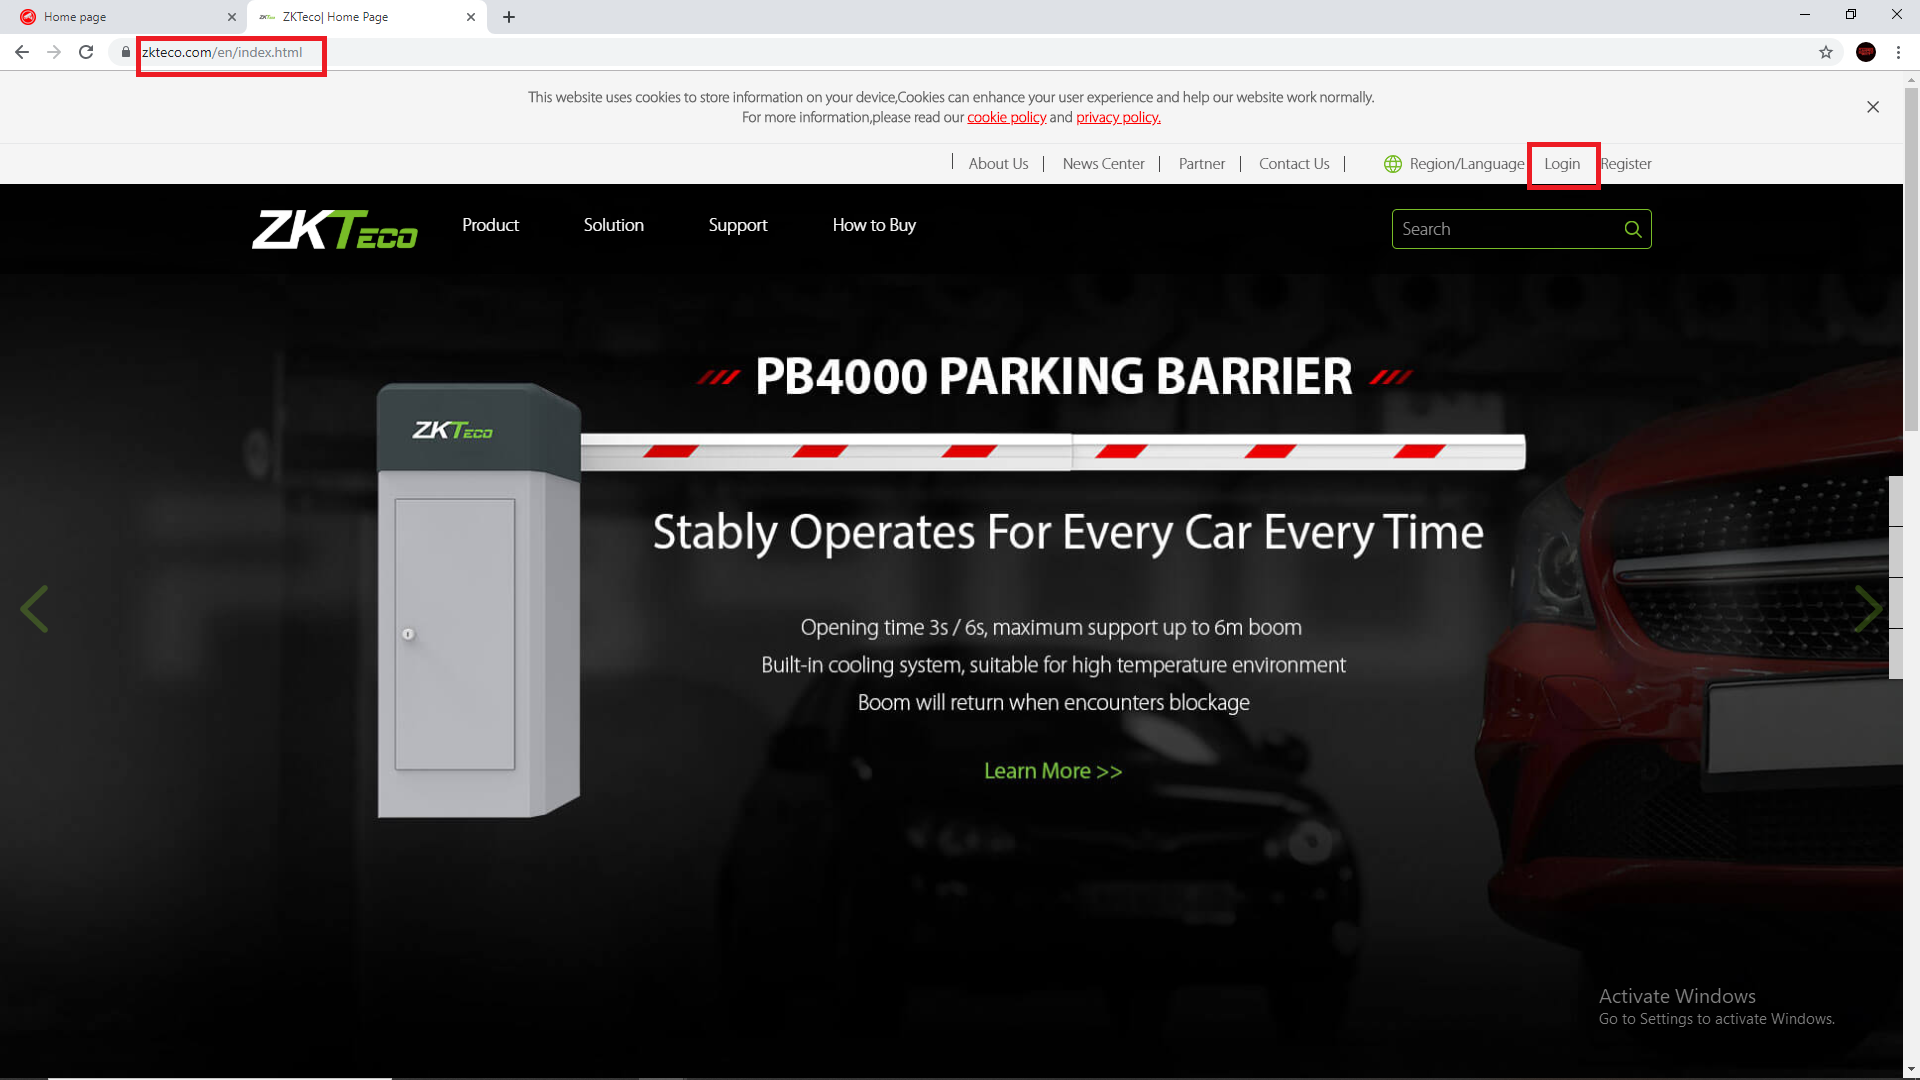Open the Support menu
The height and width of the screenshot is (1080, 1920).
(738, 225)
